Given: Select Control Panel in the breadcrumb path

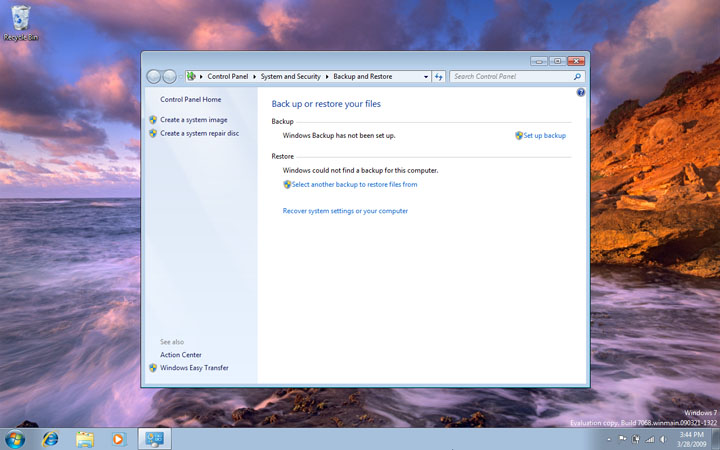Looking at the screenshot, I should click(x=228, y=76).
